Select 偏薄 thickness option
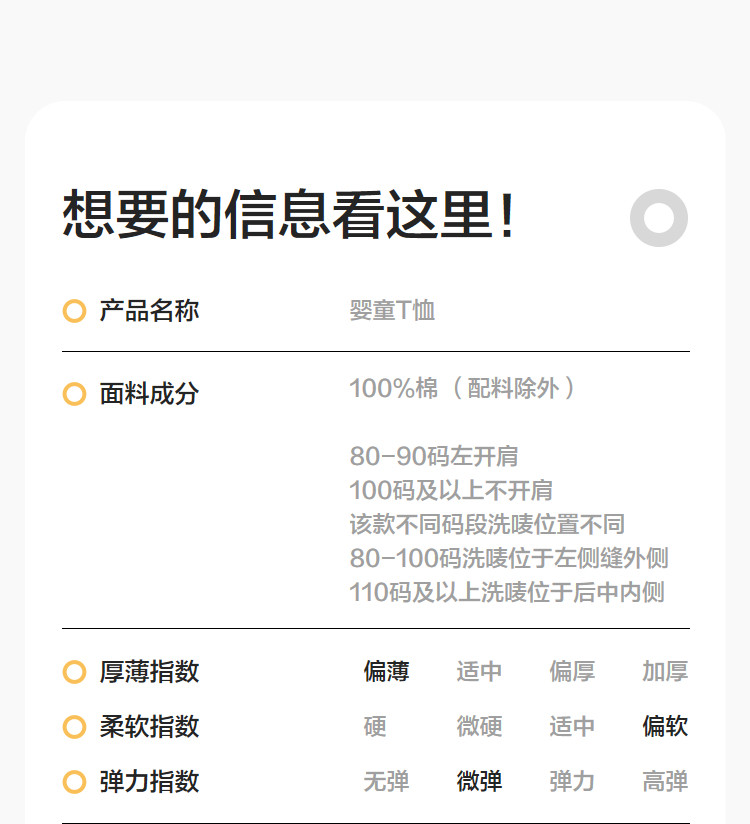The height and width of the screenshot is (824, 750). point(386,672)
